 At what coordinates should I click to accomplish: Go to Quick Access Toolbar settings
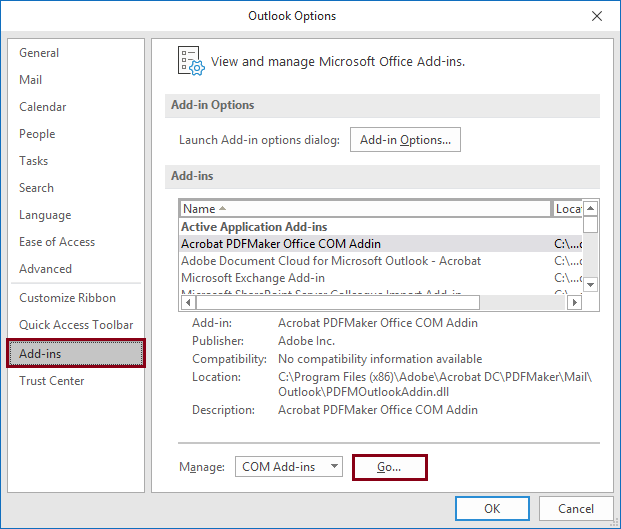click(x=76, y=325)
